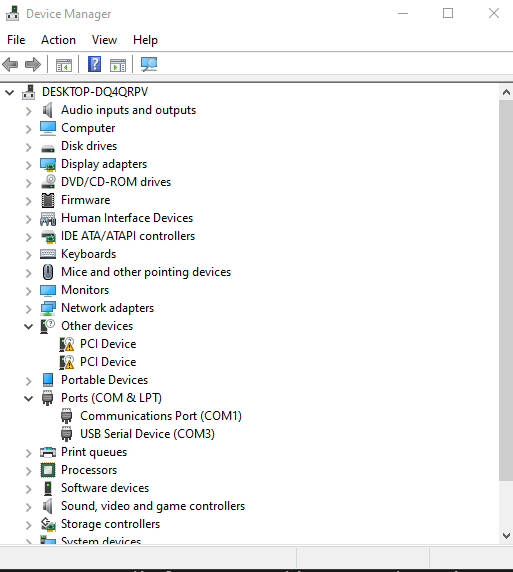Expand the Disk drives category
This screenshot has height=572, width=513.
pos(28,147)
